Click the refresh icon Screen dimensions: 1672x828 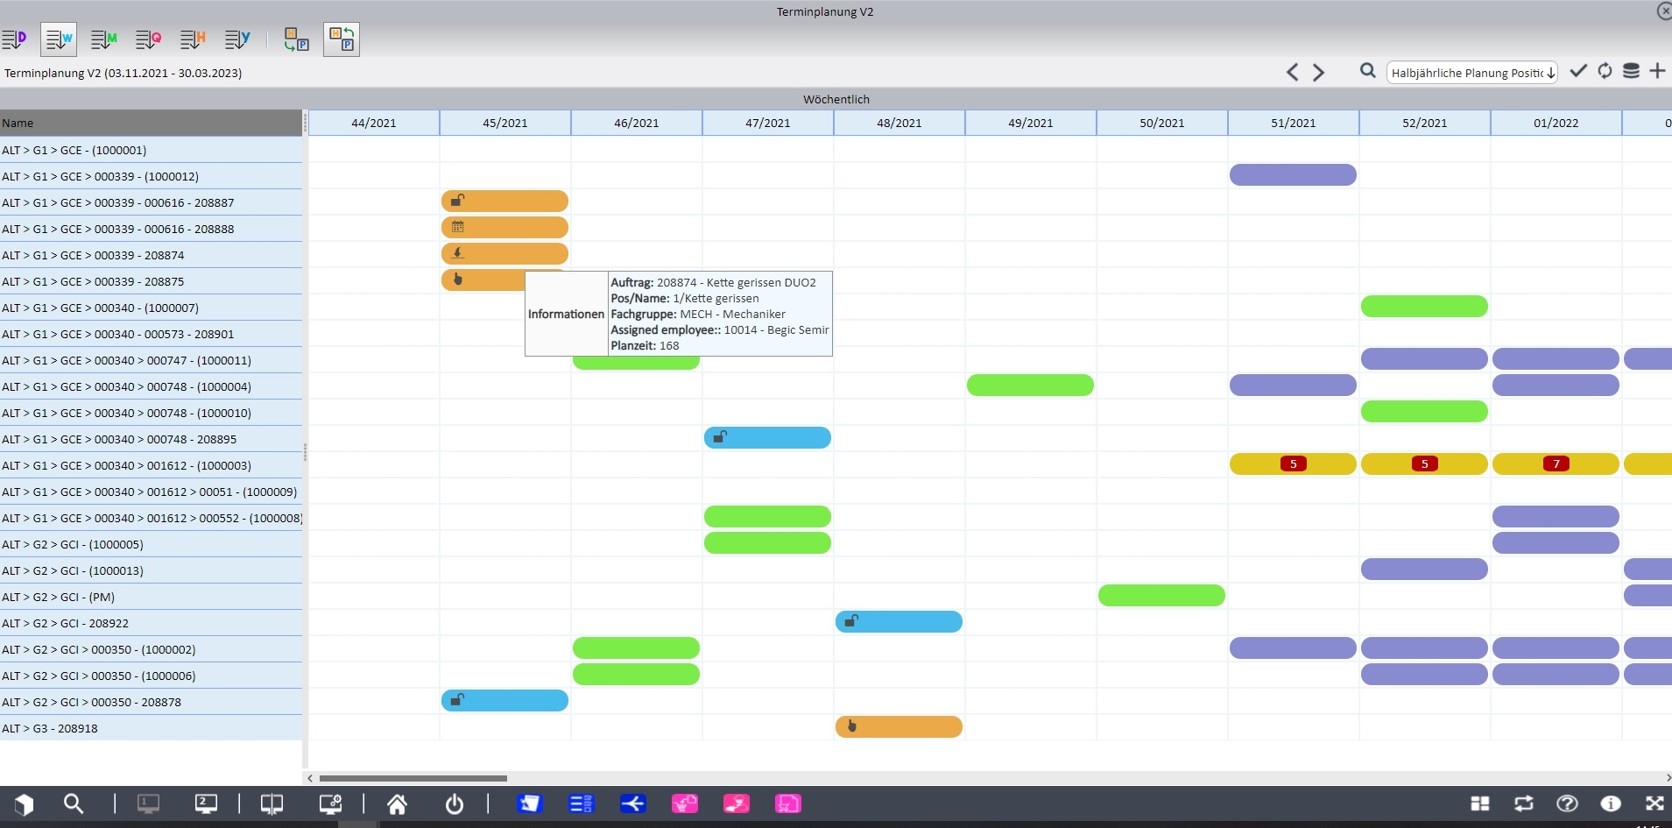coord(1605,71)
